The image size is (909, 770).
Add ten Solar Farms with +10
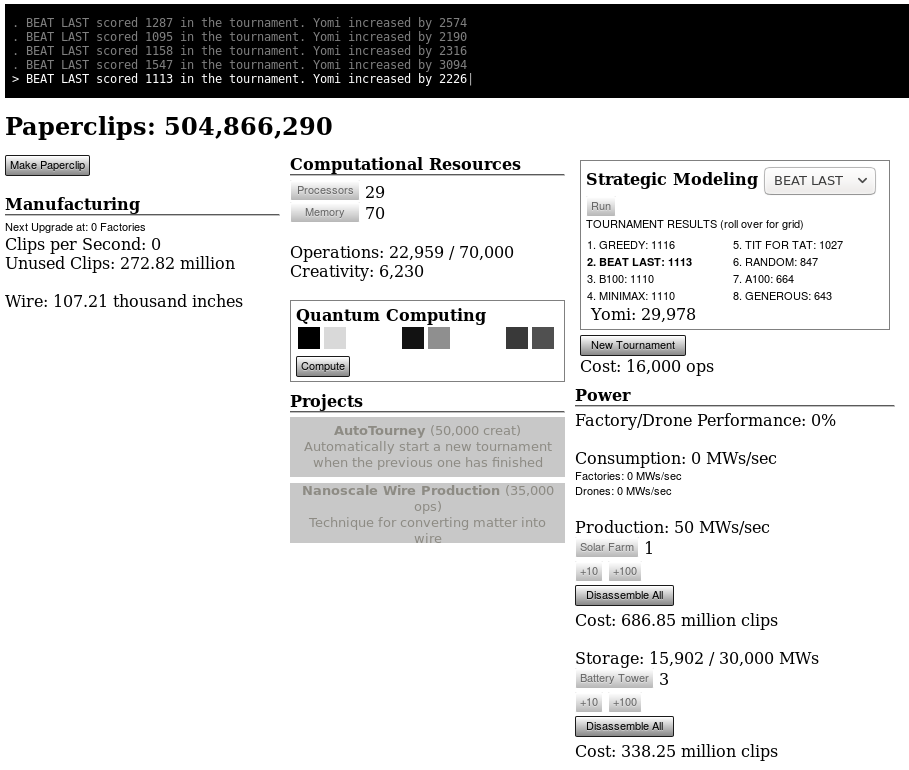tap(589, 572)
